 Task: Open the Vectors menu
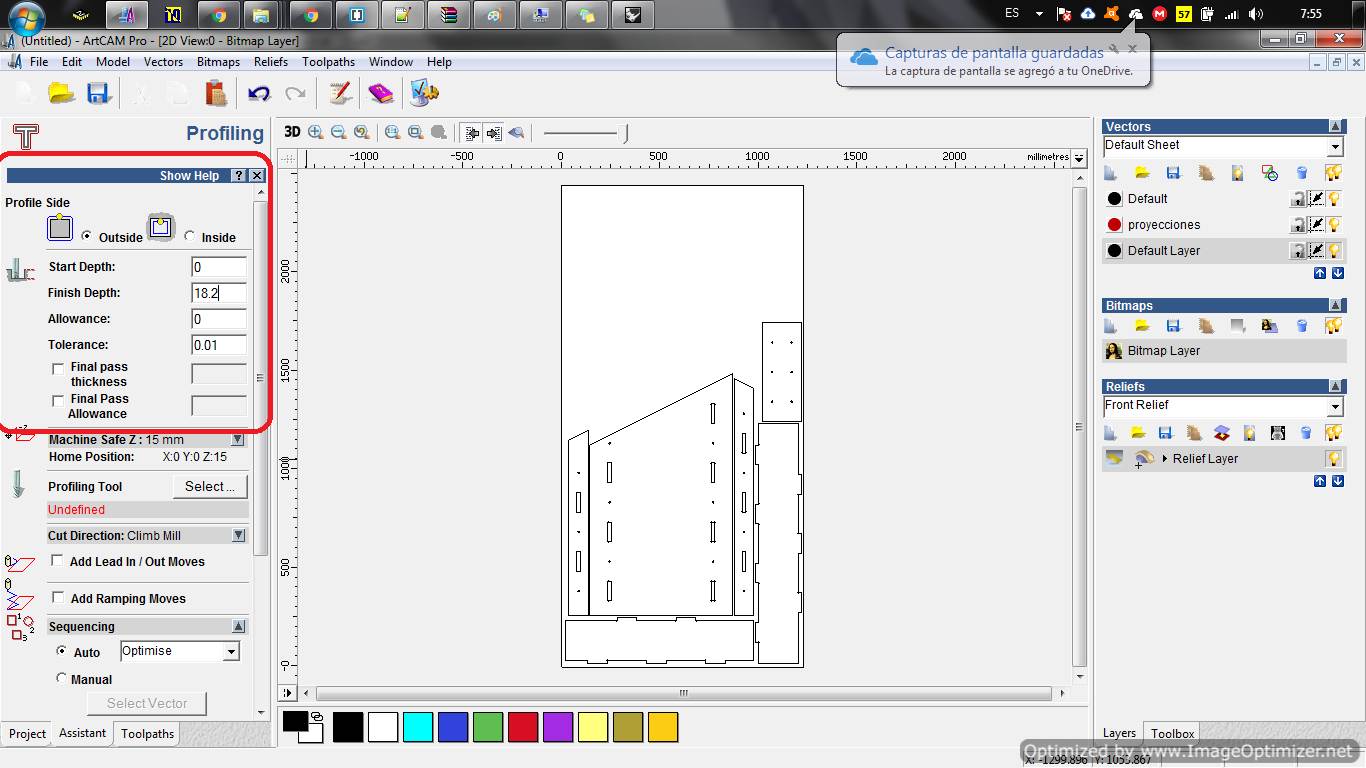(163, 62)
